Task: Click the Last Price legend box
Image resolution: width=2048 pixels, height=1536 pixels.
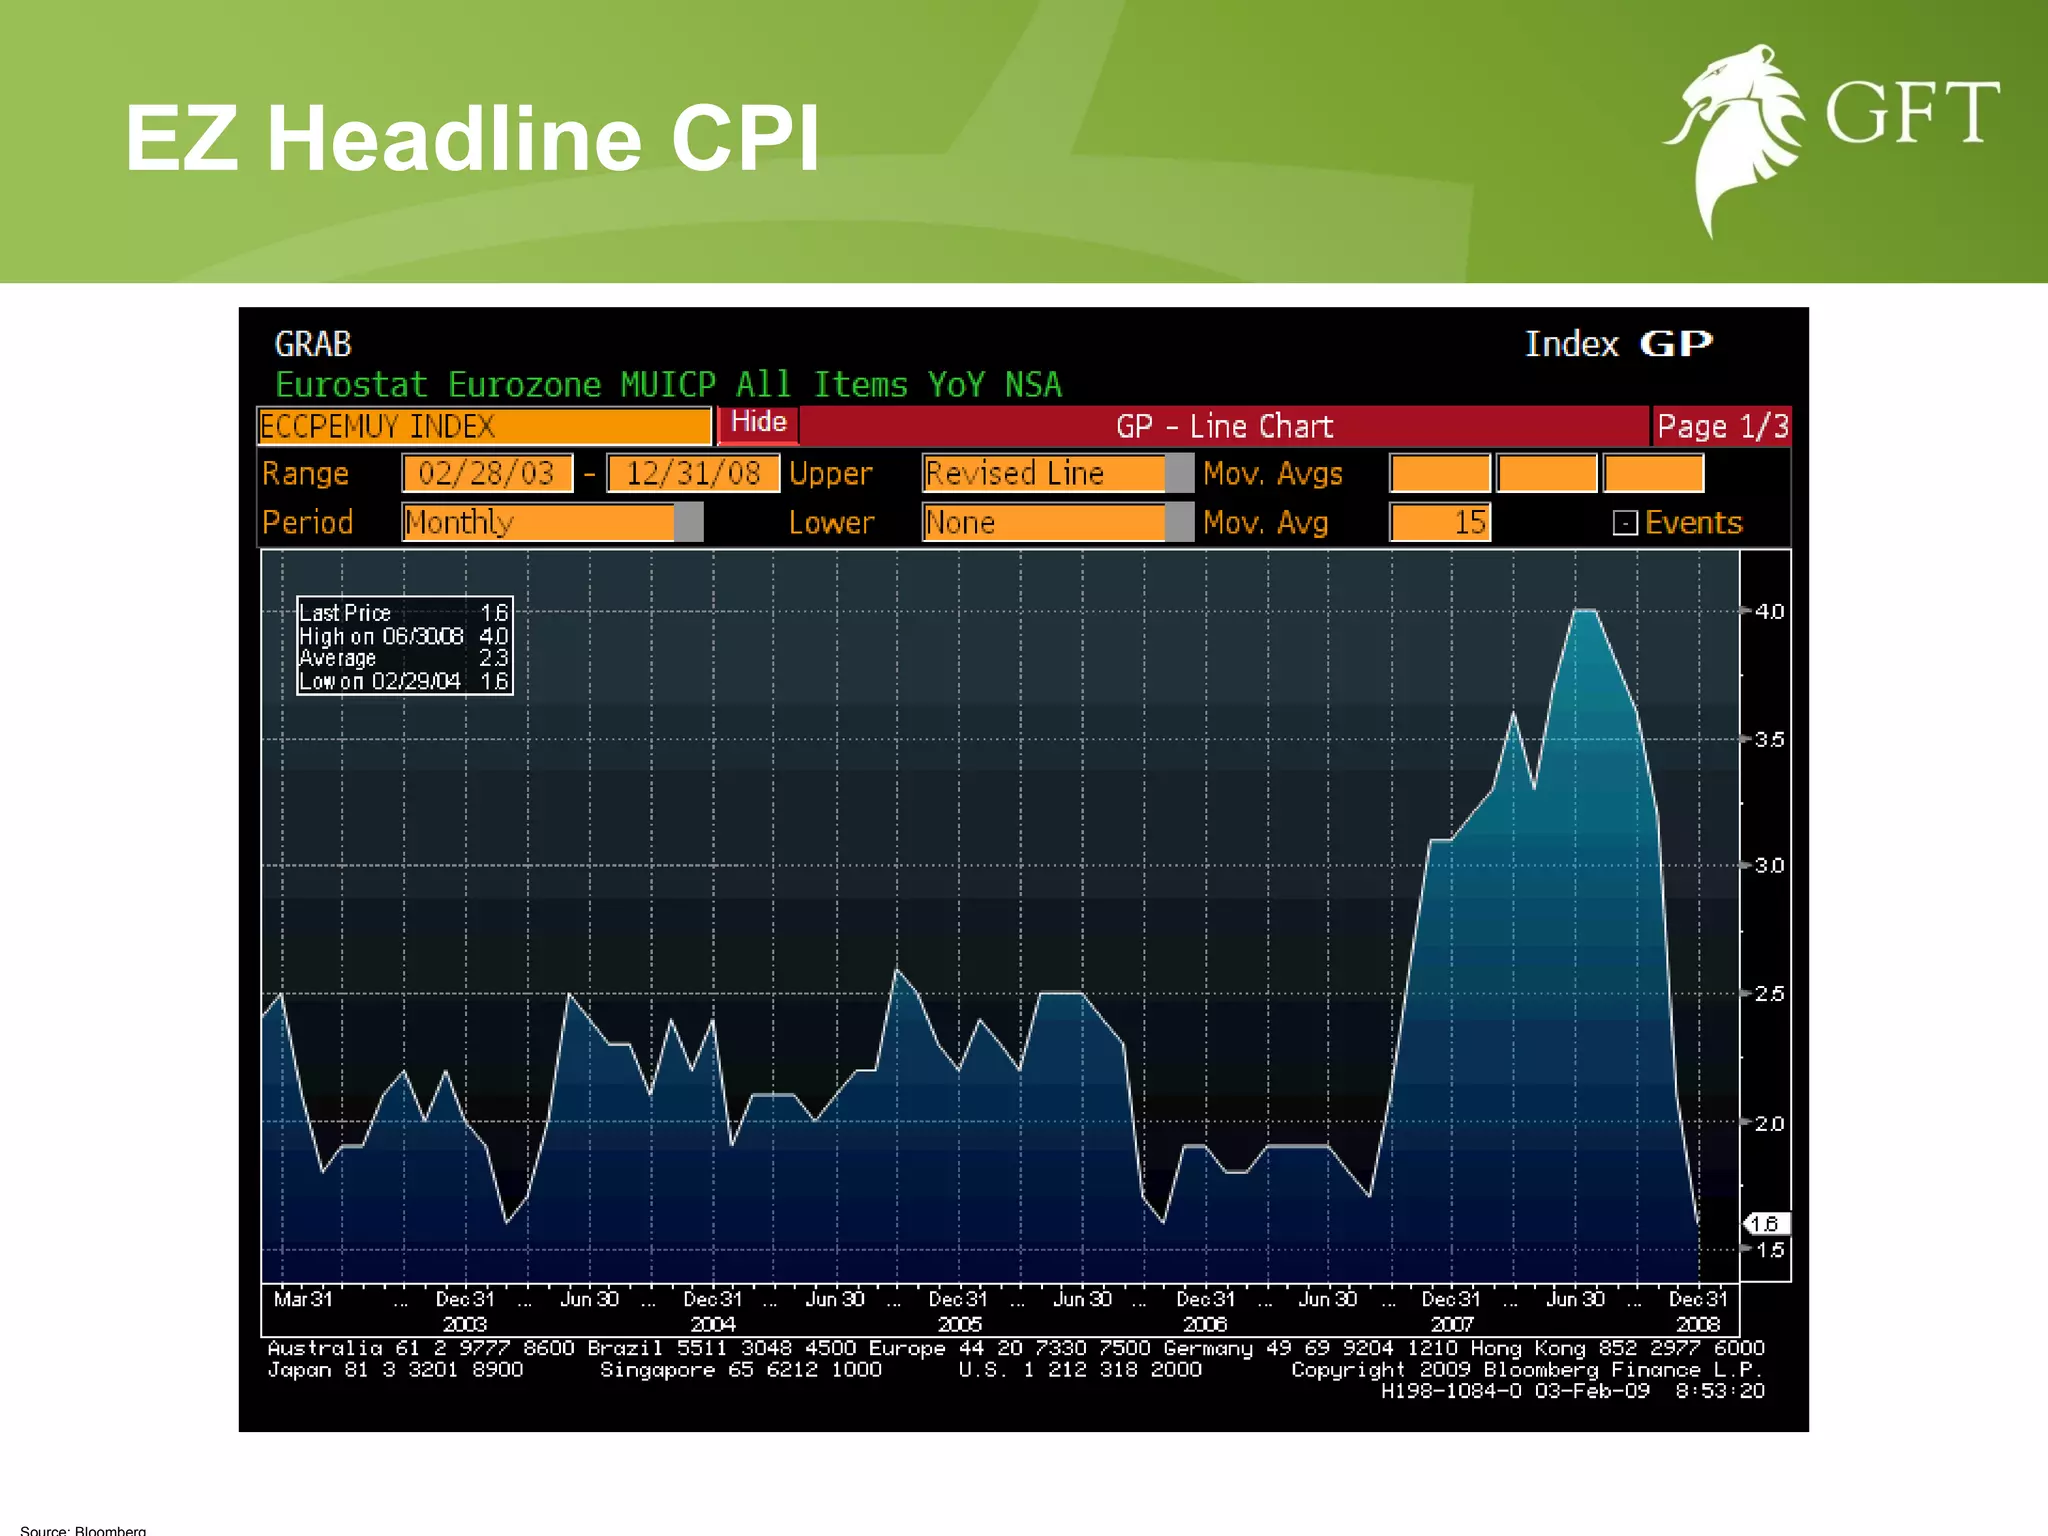Action: point(405,646)
